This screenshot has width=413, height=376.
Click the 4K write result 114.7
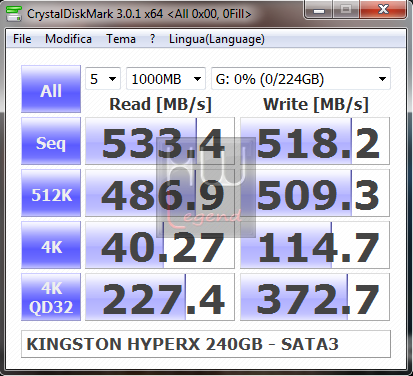pos(315,245)
